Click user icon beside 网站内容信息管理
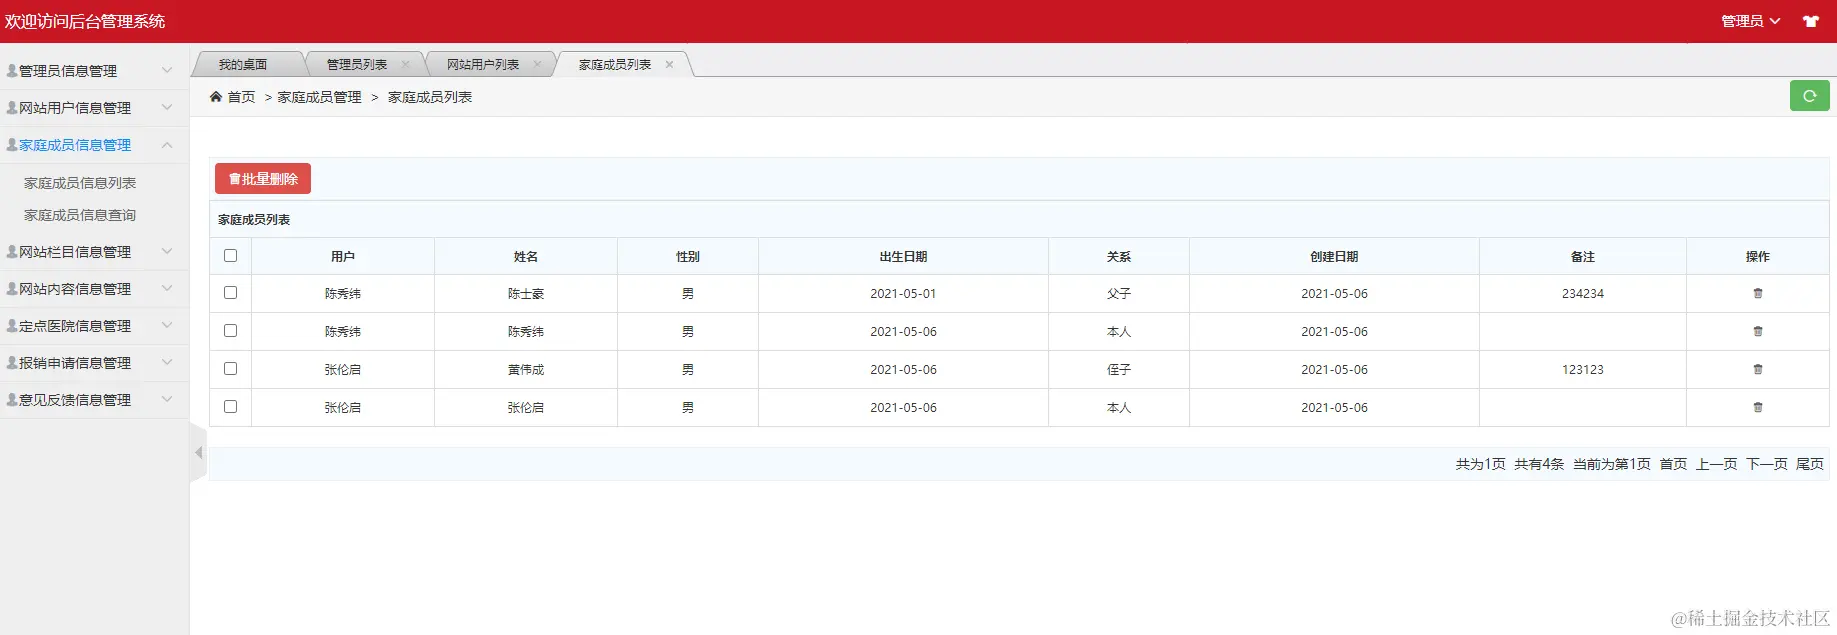Screen dimensions: 1837x635 tap(12, 289)
